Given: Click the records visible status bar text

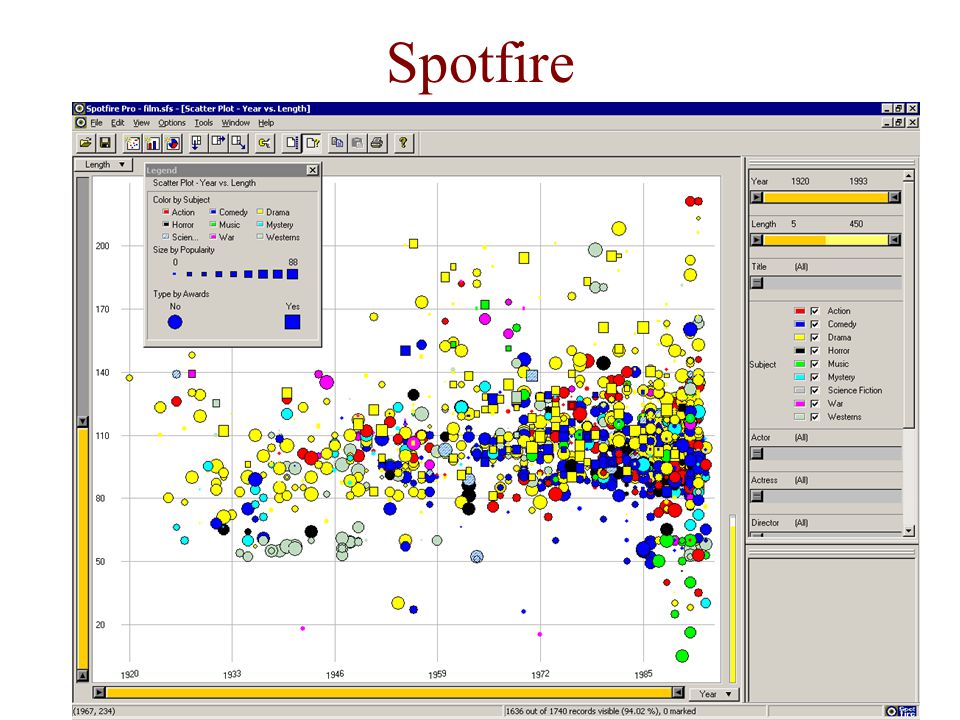Looking at the screenshot, I should click(x=601, y=711).
